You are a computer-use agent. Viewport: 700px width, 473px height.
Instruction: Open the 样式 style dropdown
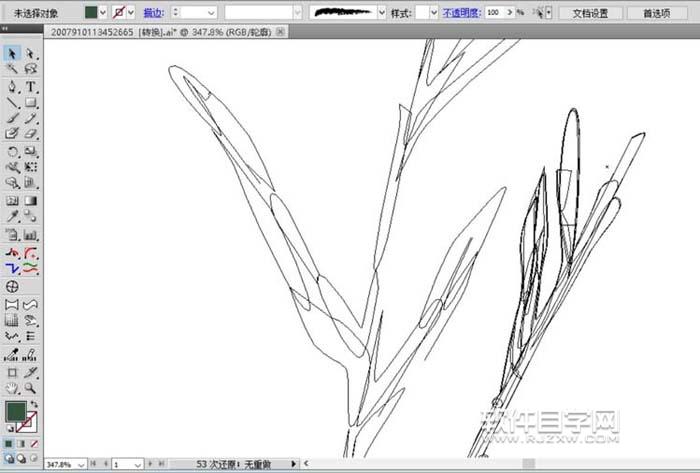(x=433, y=13)
